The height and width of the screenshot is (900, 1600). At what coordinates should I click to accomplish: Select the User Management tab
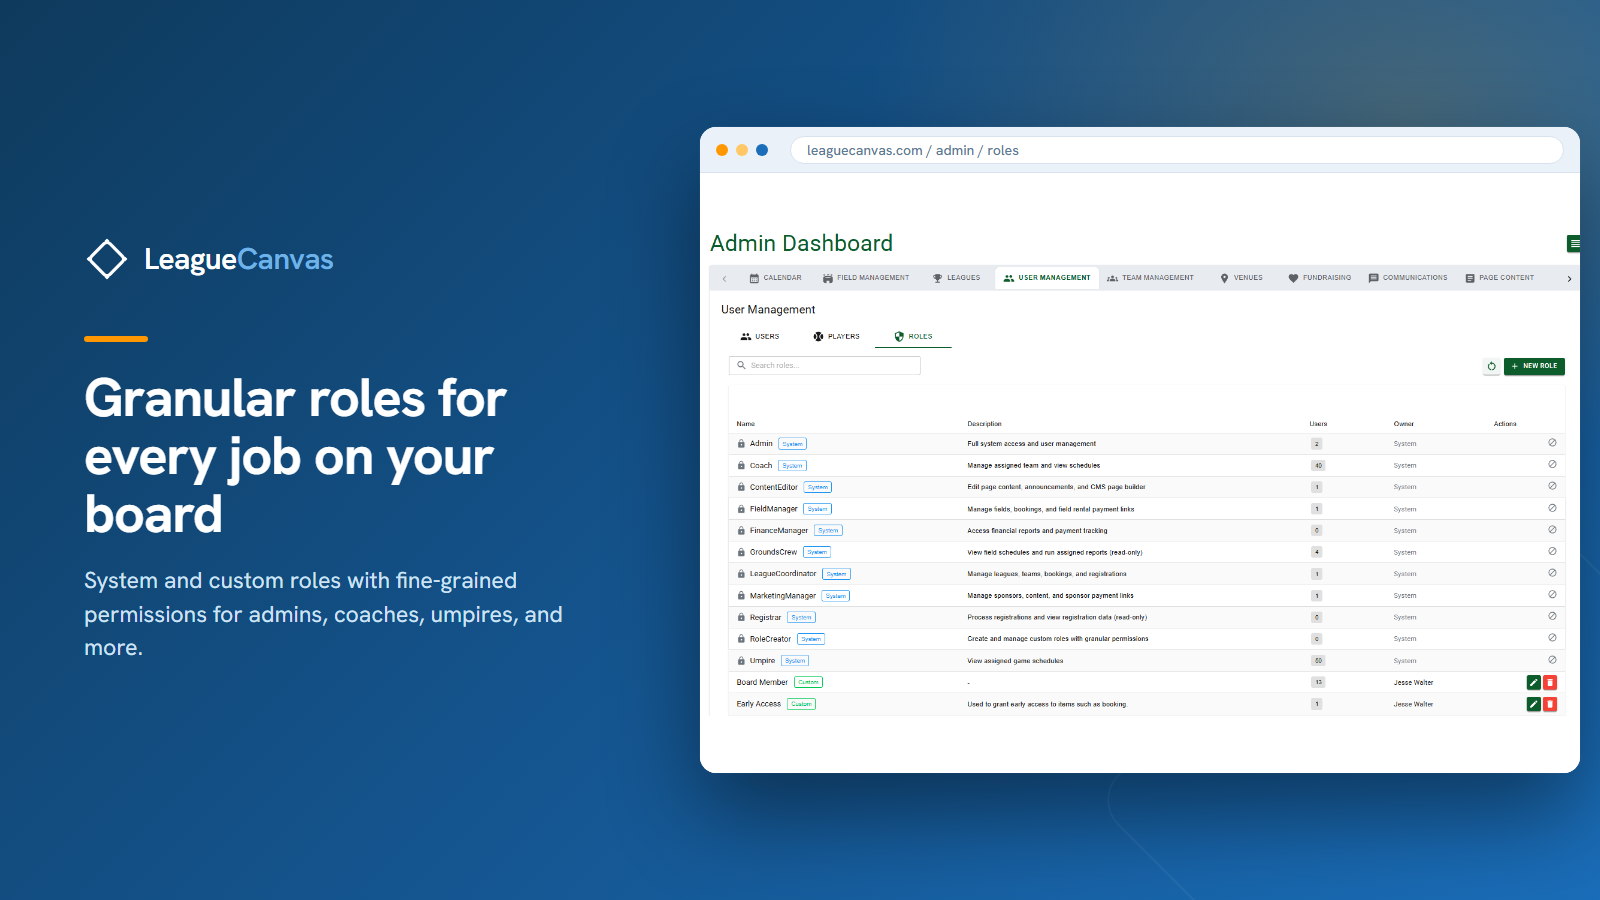click(1047, 278)
